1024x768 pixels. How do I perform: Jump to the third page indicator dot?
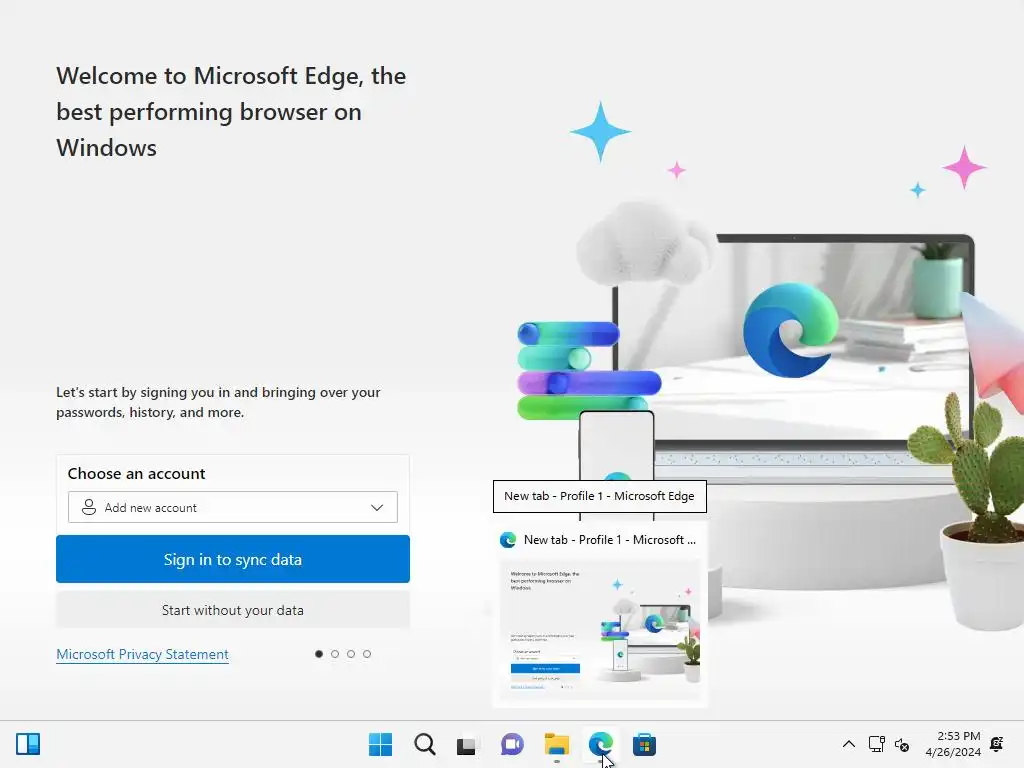click(351, 654)
